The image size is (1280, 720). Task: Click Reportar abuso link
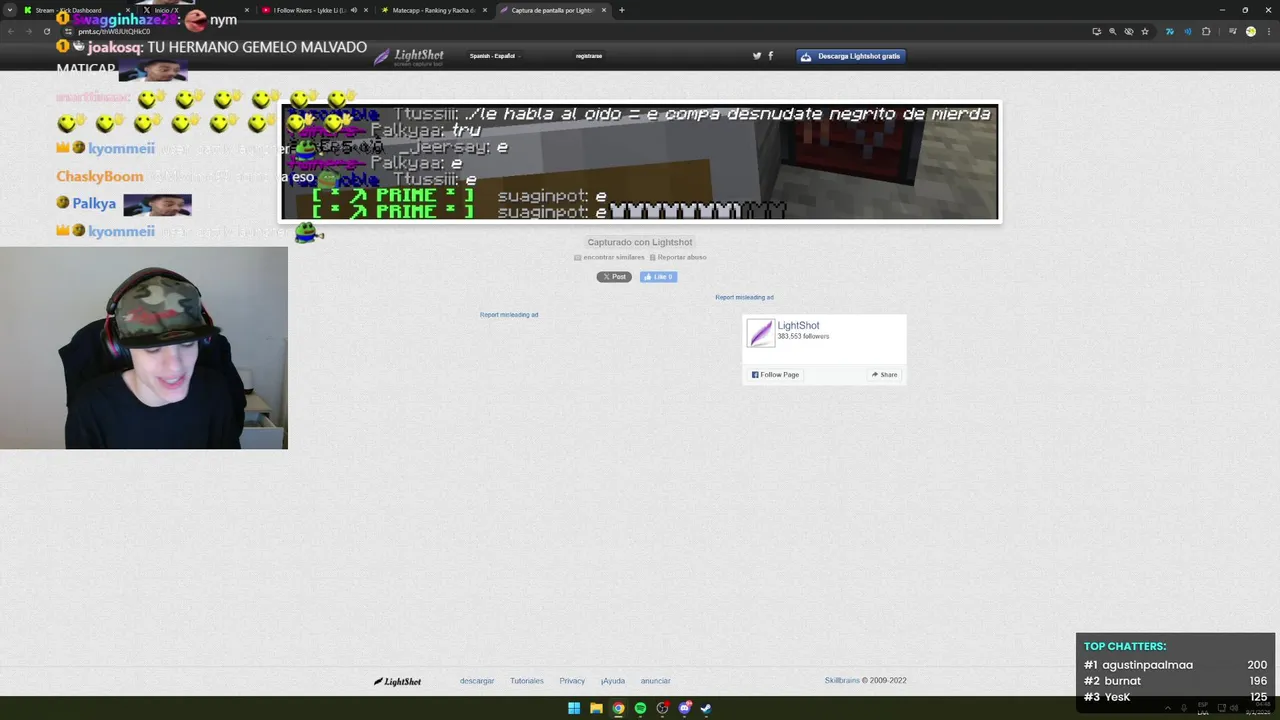click(677, 257)
